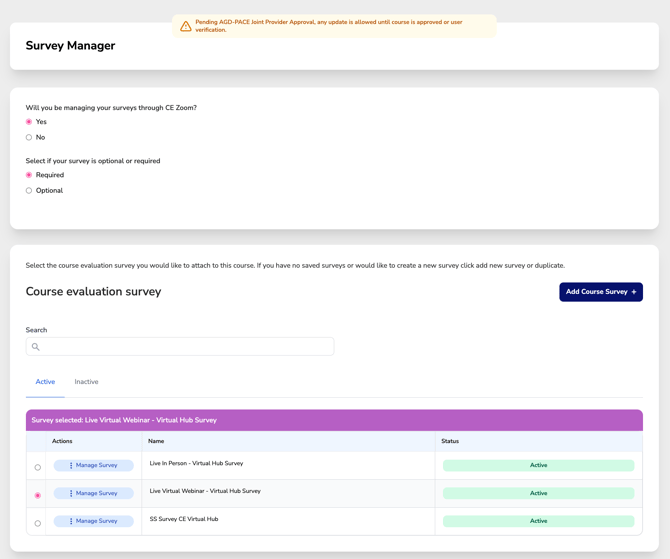Switch to the Active tab
The width and height of the screenshot is (670, 559).
point(45,382)
